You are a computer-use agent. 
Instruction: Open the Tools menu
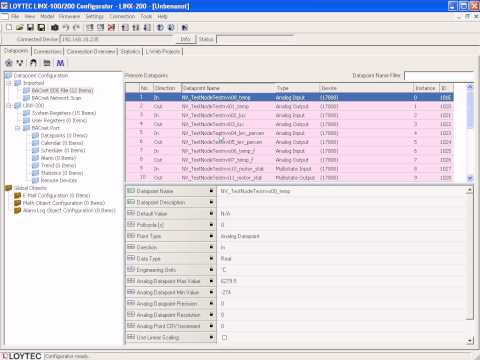coord(146,16)
